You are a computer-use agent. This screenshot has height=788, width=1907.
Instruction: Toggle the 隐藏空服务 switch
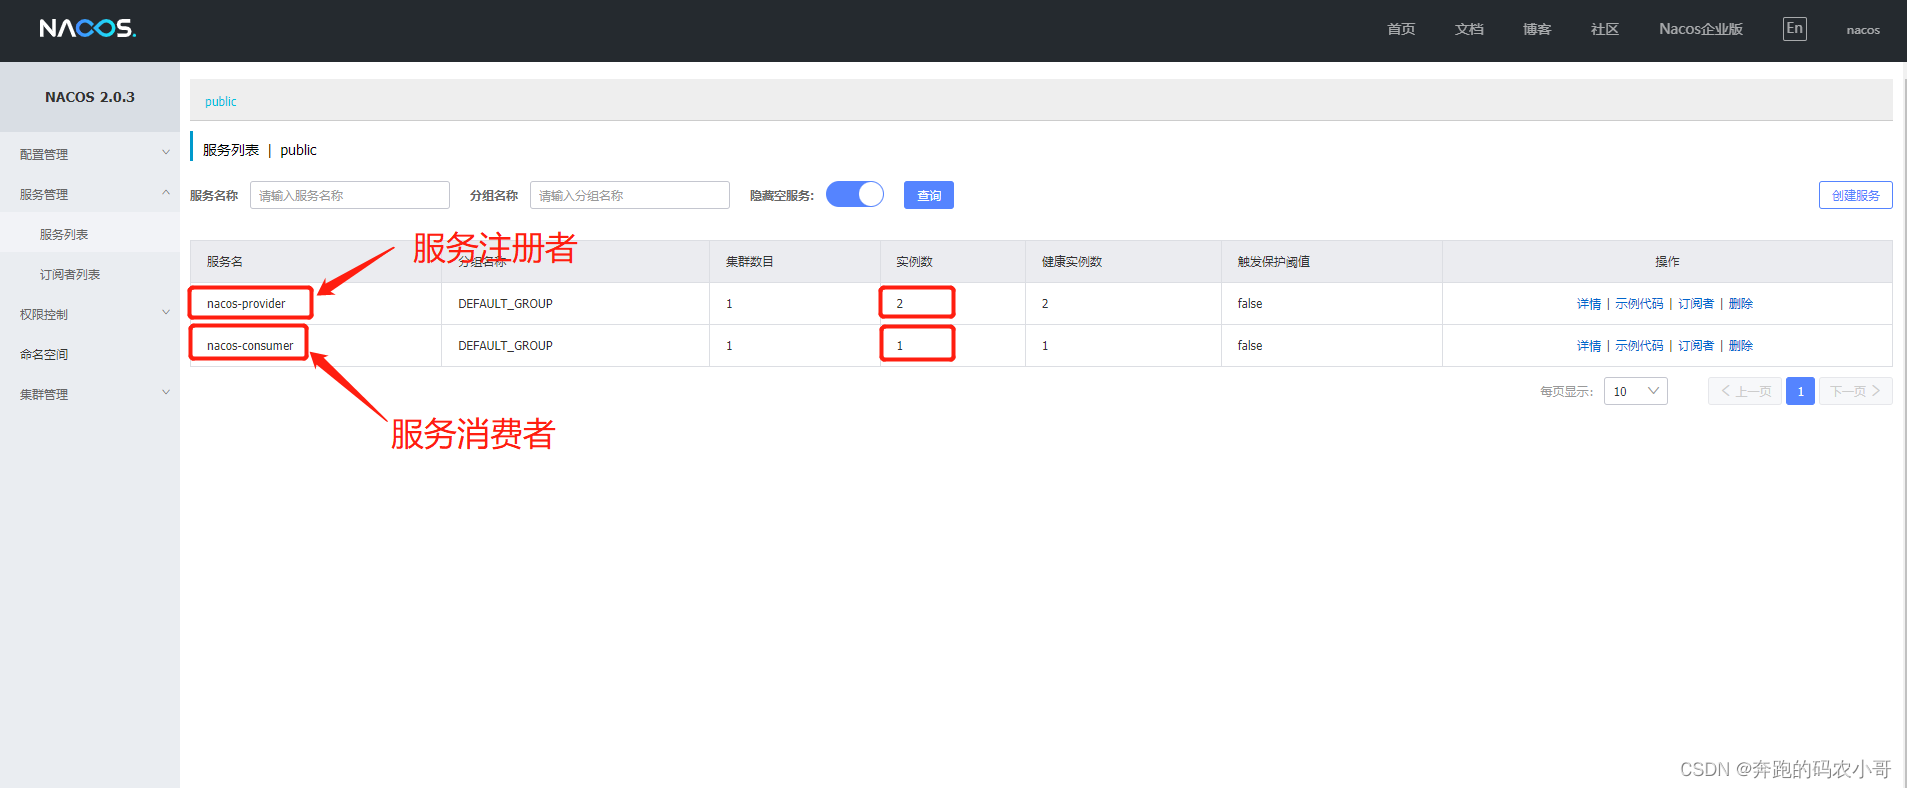click(855, 194)
